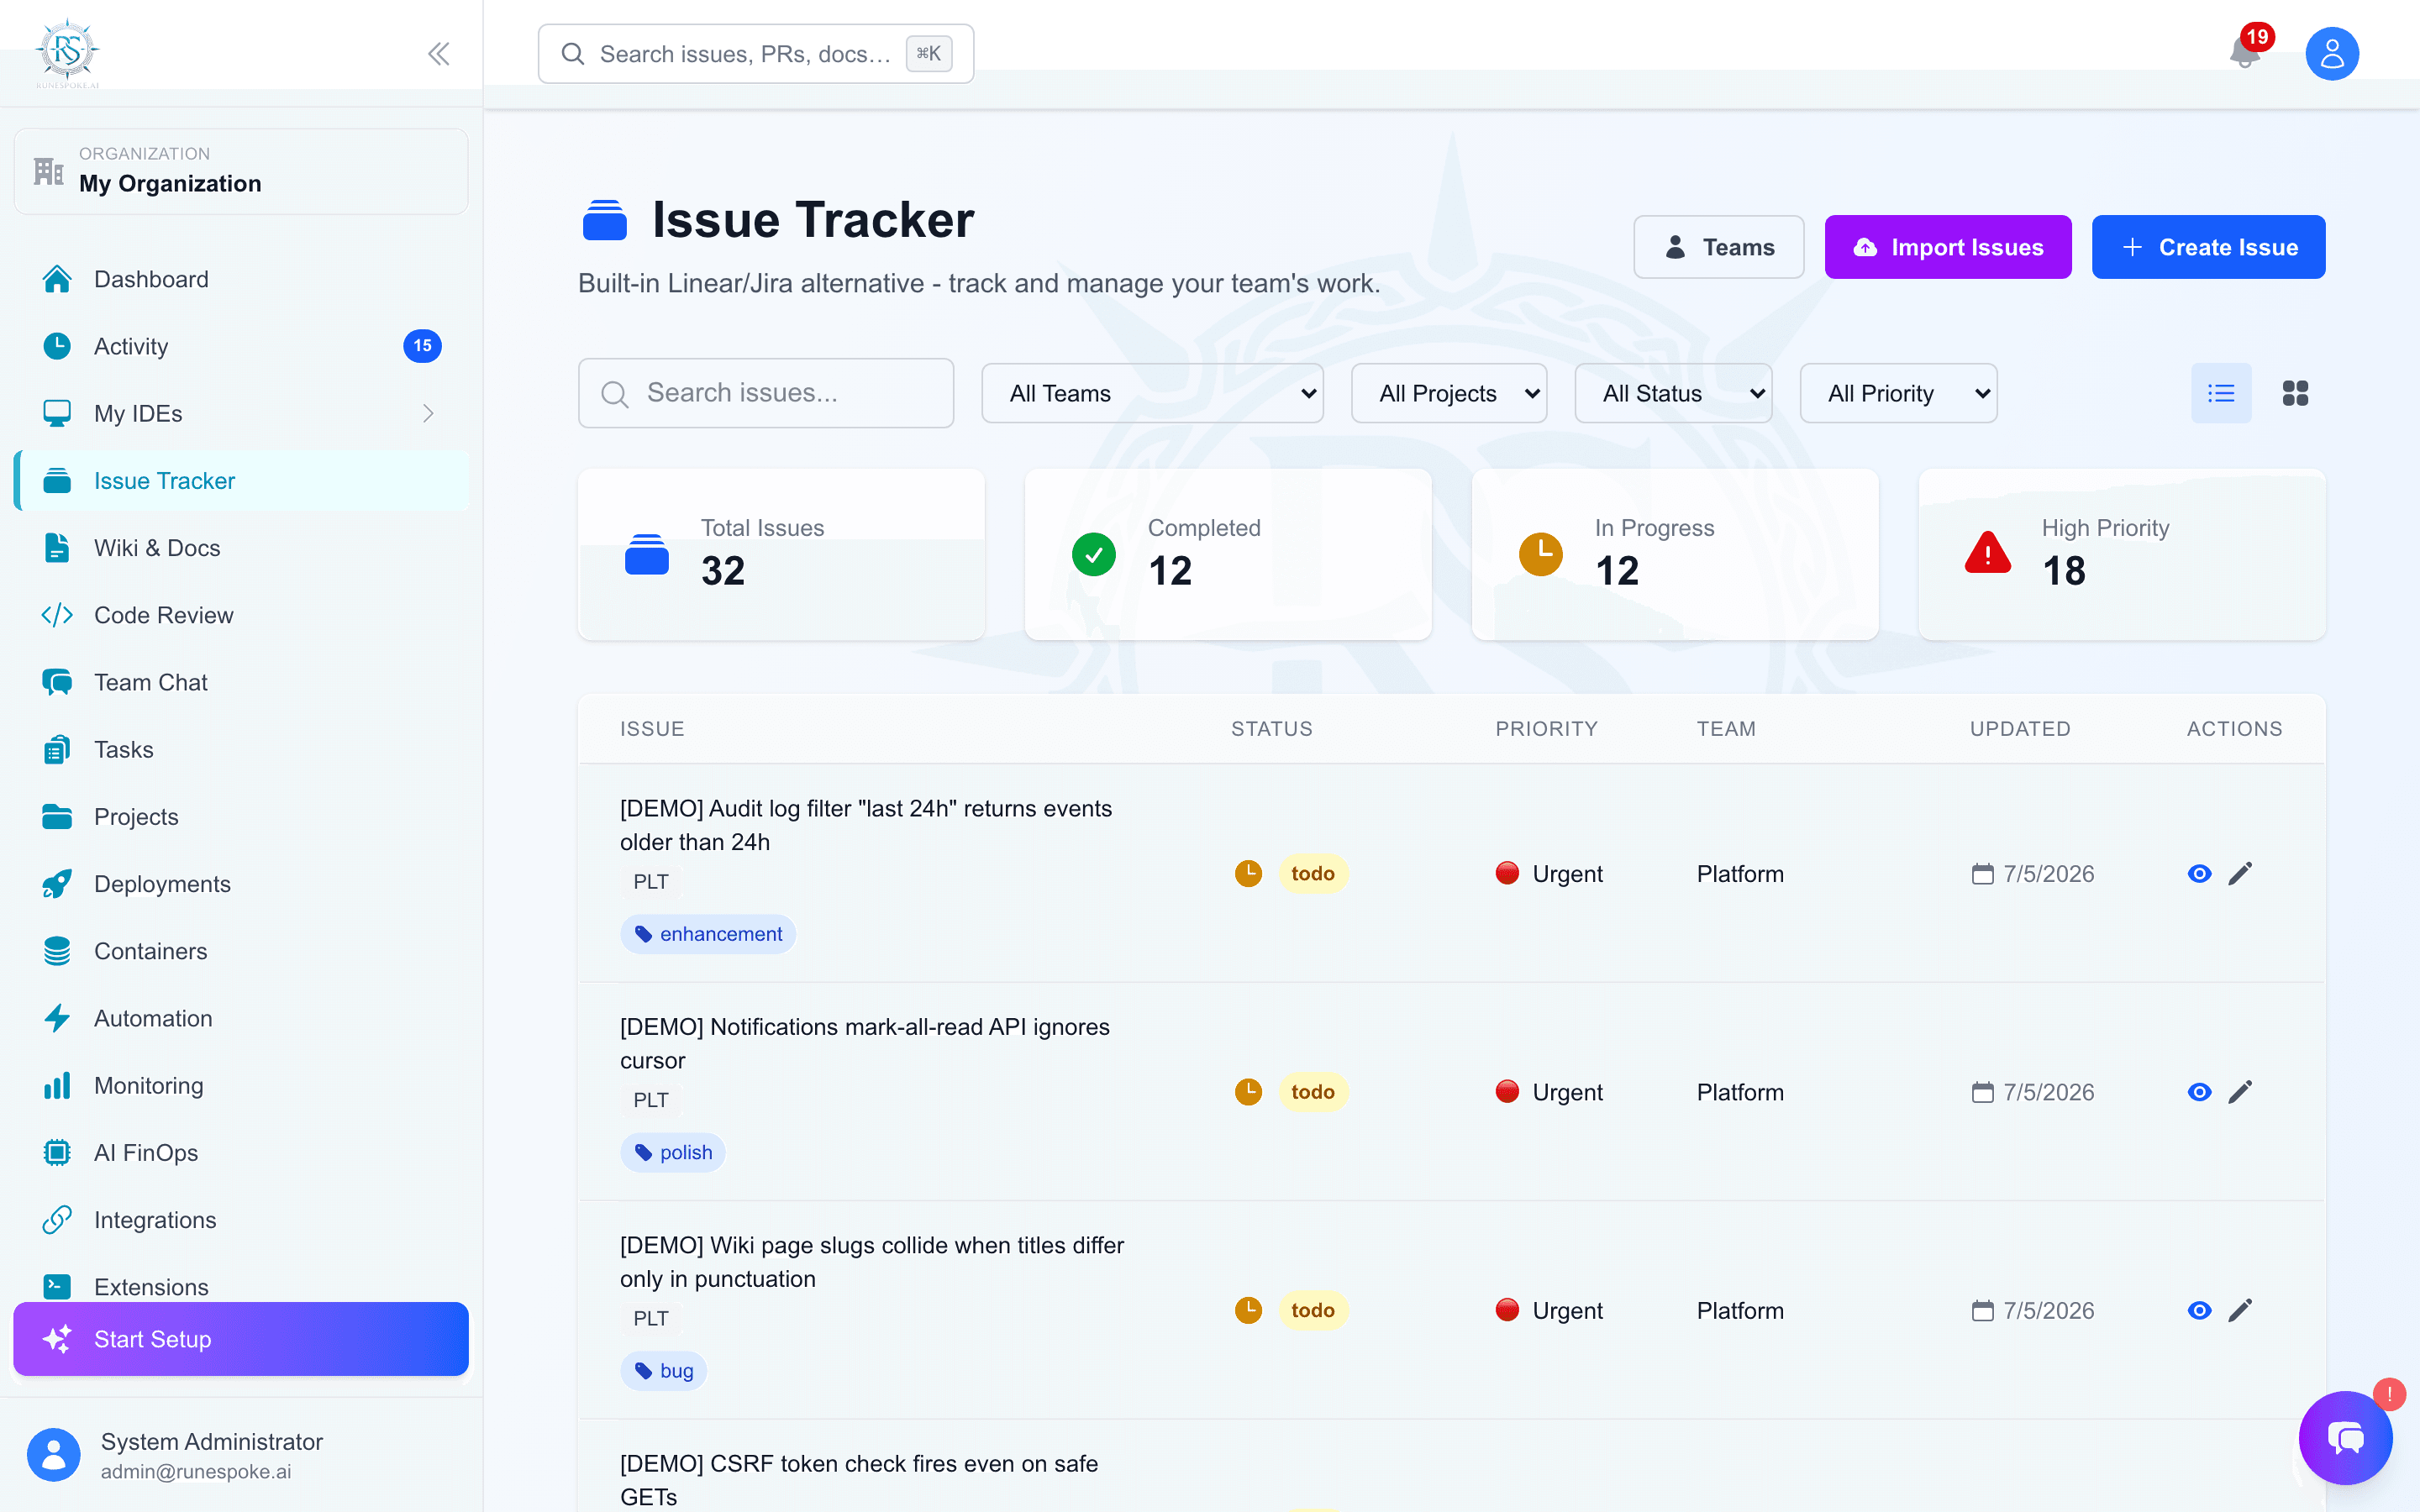Viewport: 2420px width, 1512px height.
Task: Open the floating chat bubble widget
Action: click(2345, 1437)
